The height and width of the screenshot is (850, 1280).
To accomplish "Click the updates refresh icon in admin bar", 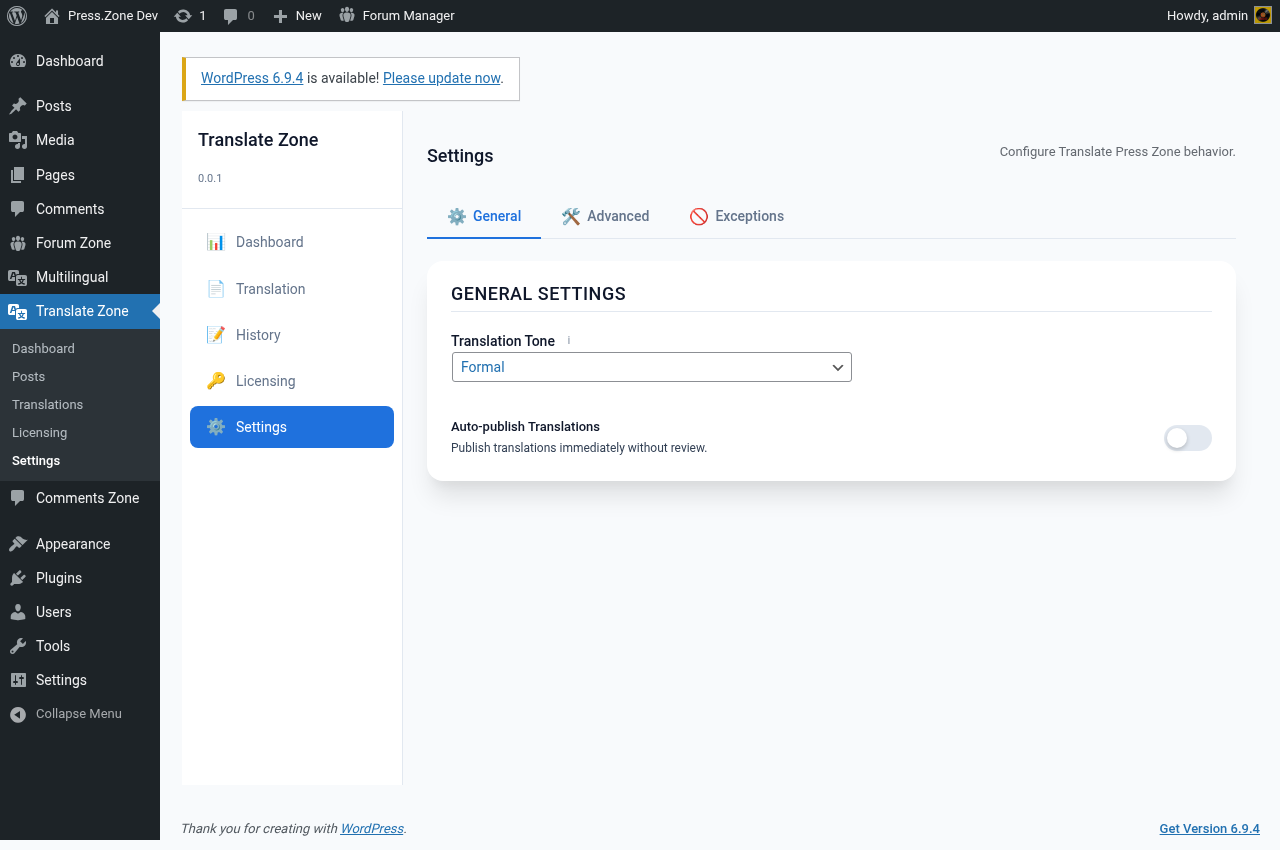I will (182, 16).
